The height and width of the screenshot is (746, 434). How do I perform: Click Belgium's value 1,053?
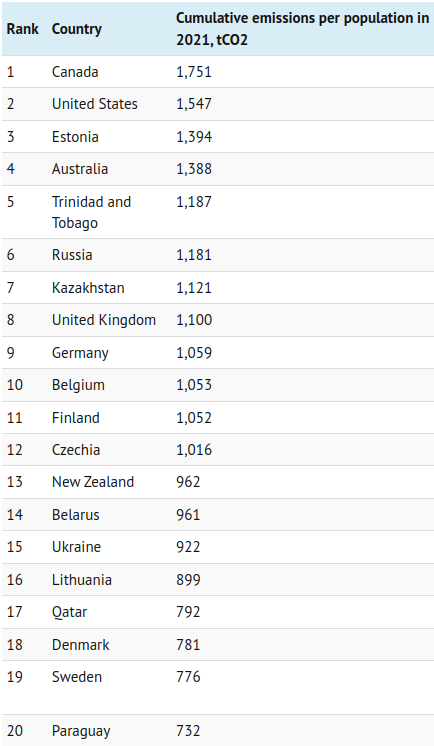click(x=194, y=385)
